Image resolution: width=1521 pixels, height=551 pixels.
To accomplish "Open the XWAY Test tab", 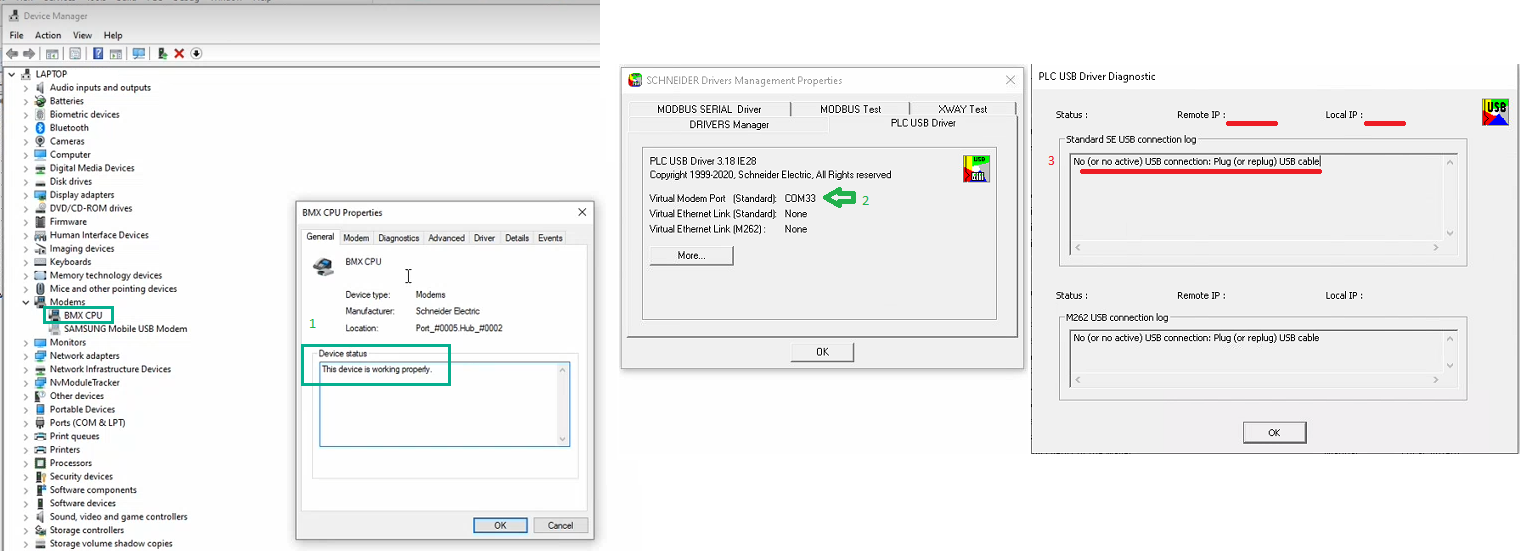I will 963,109.
